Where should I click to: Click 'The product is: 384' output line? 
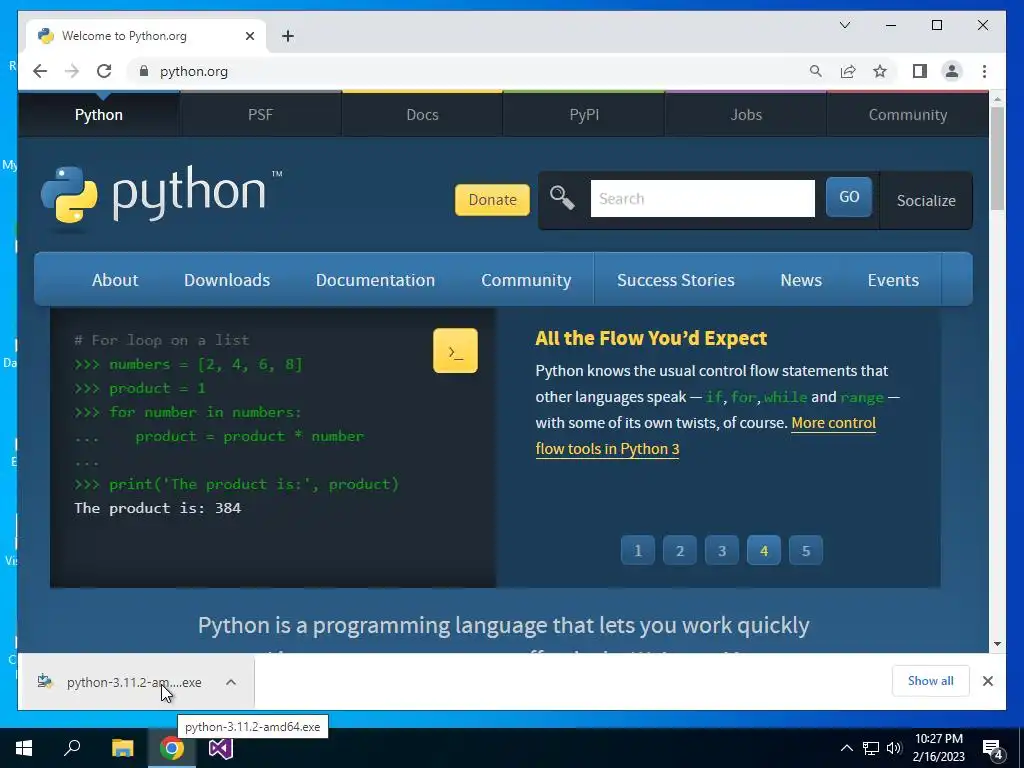pos(157,508)
